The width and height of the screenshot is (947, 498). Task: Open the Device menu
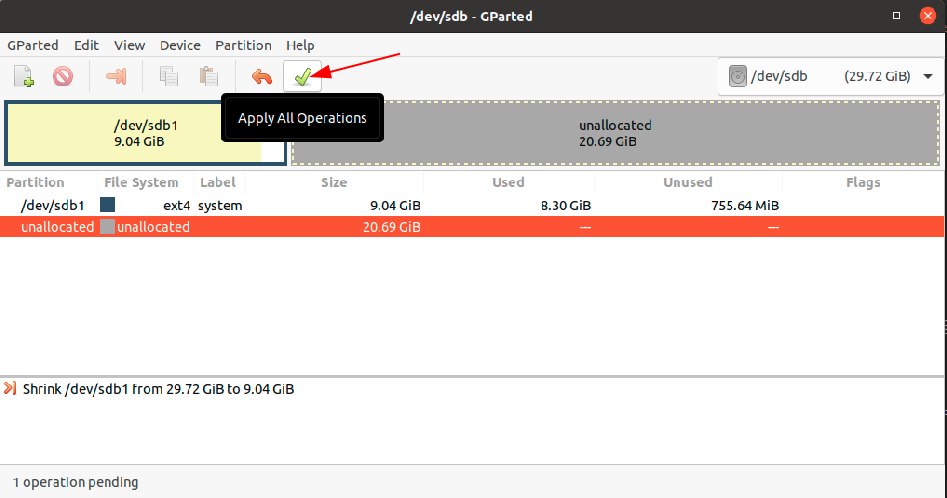tap(180, 45)
